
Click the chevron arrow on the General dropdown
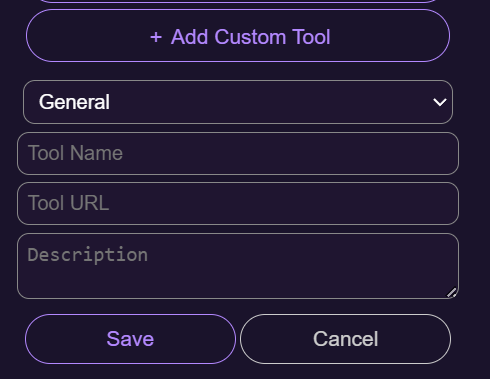(439, 102)
